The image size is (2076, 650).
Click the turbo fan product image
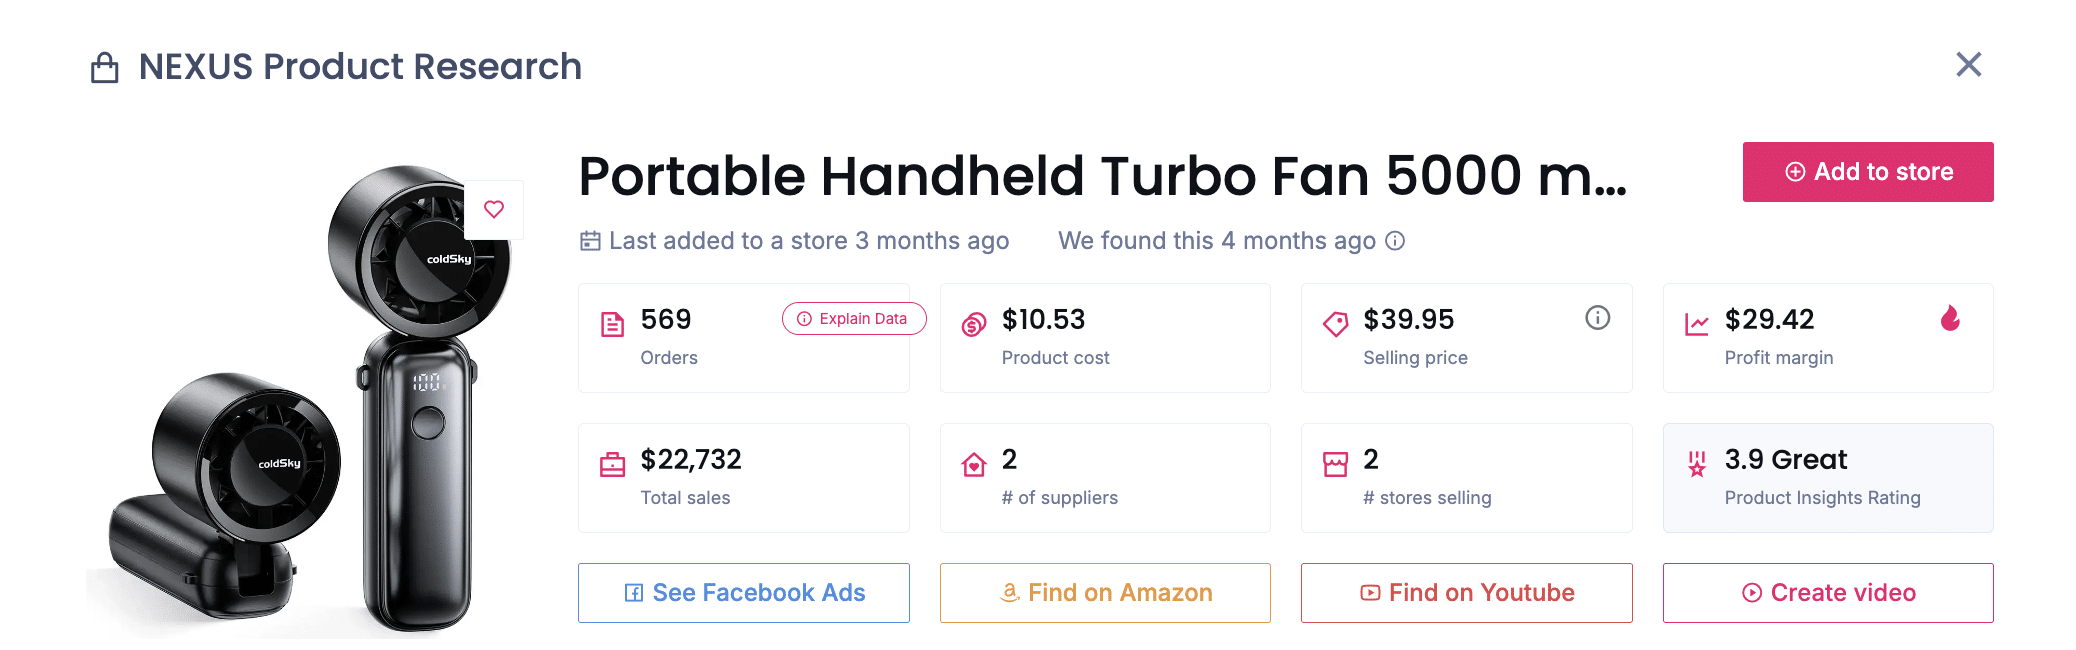pos(310,420)
